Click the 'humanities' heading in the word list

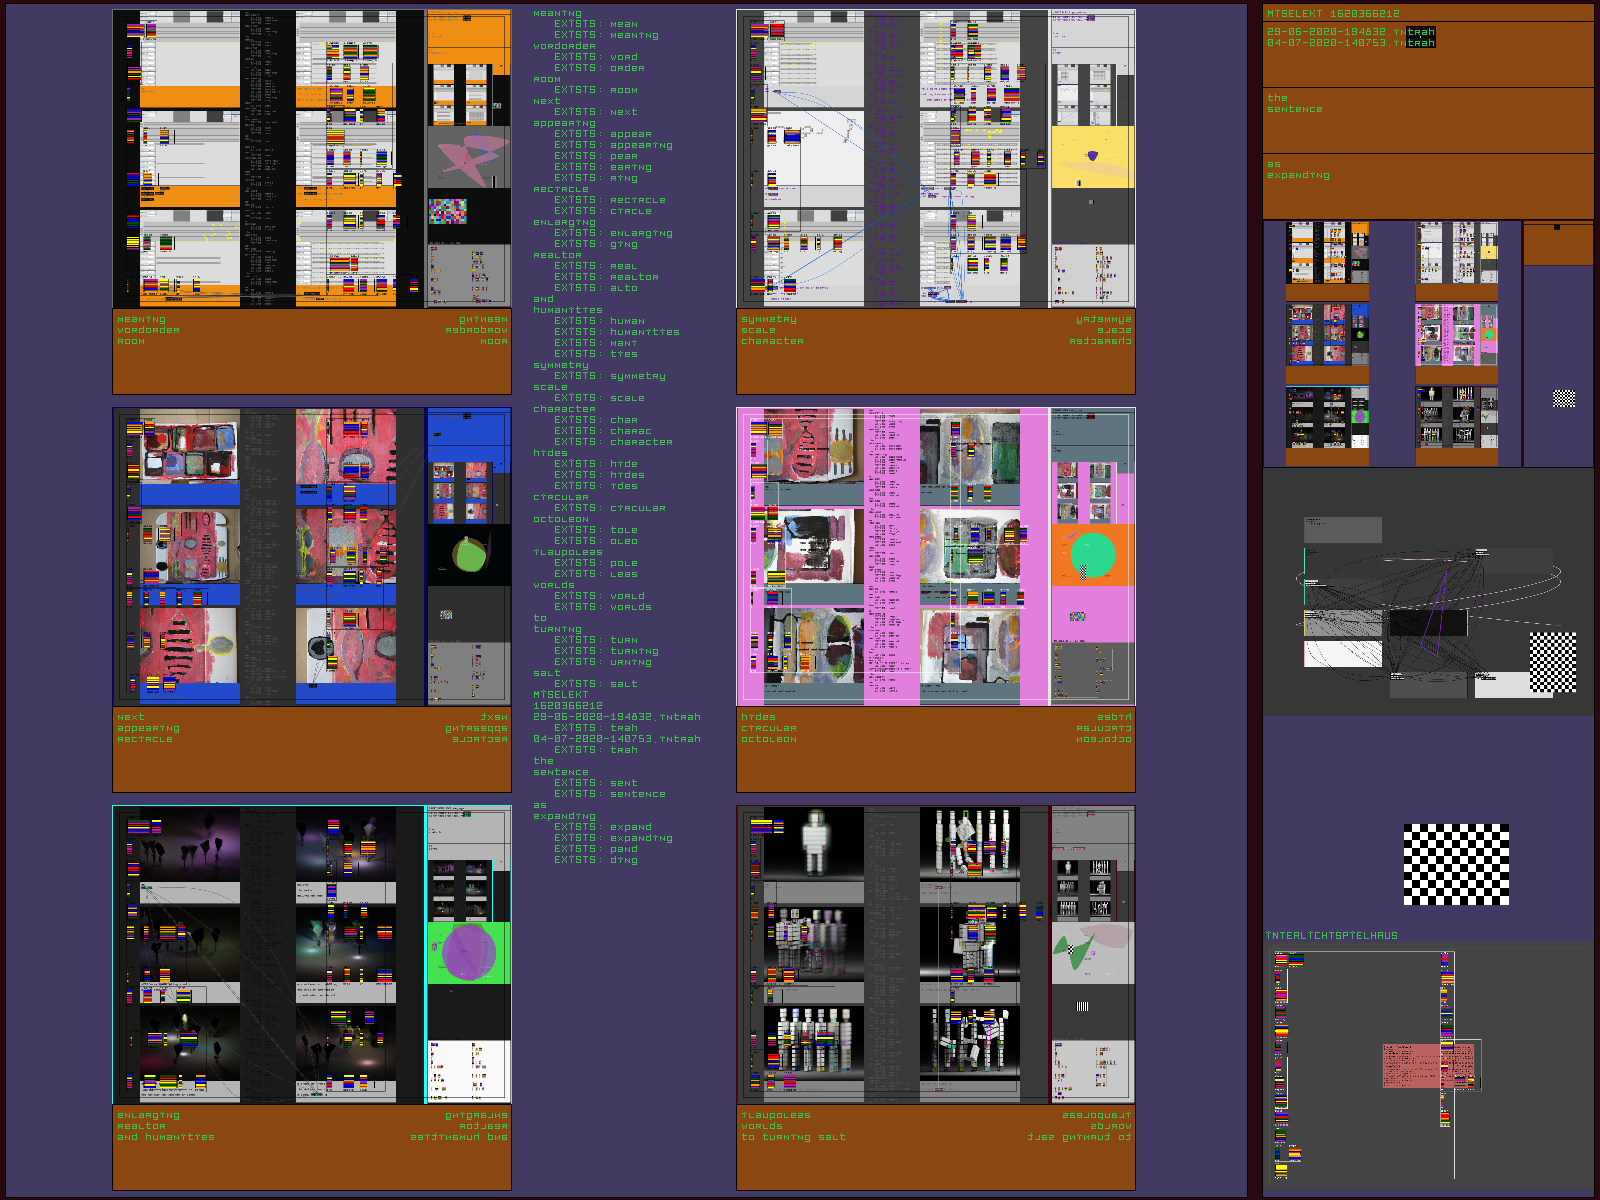point(567,310)
